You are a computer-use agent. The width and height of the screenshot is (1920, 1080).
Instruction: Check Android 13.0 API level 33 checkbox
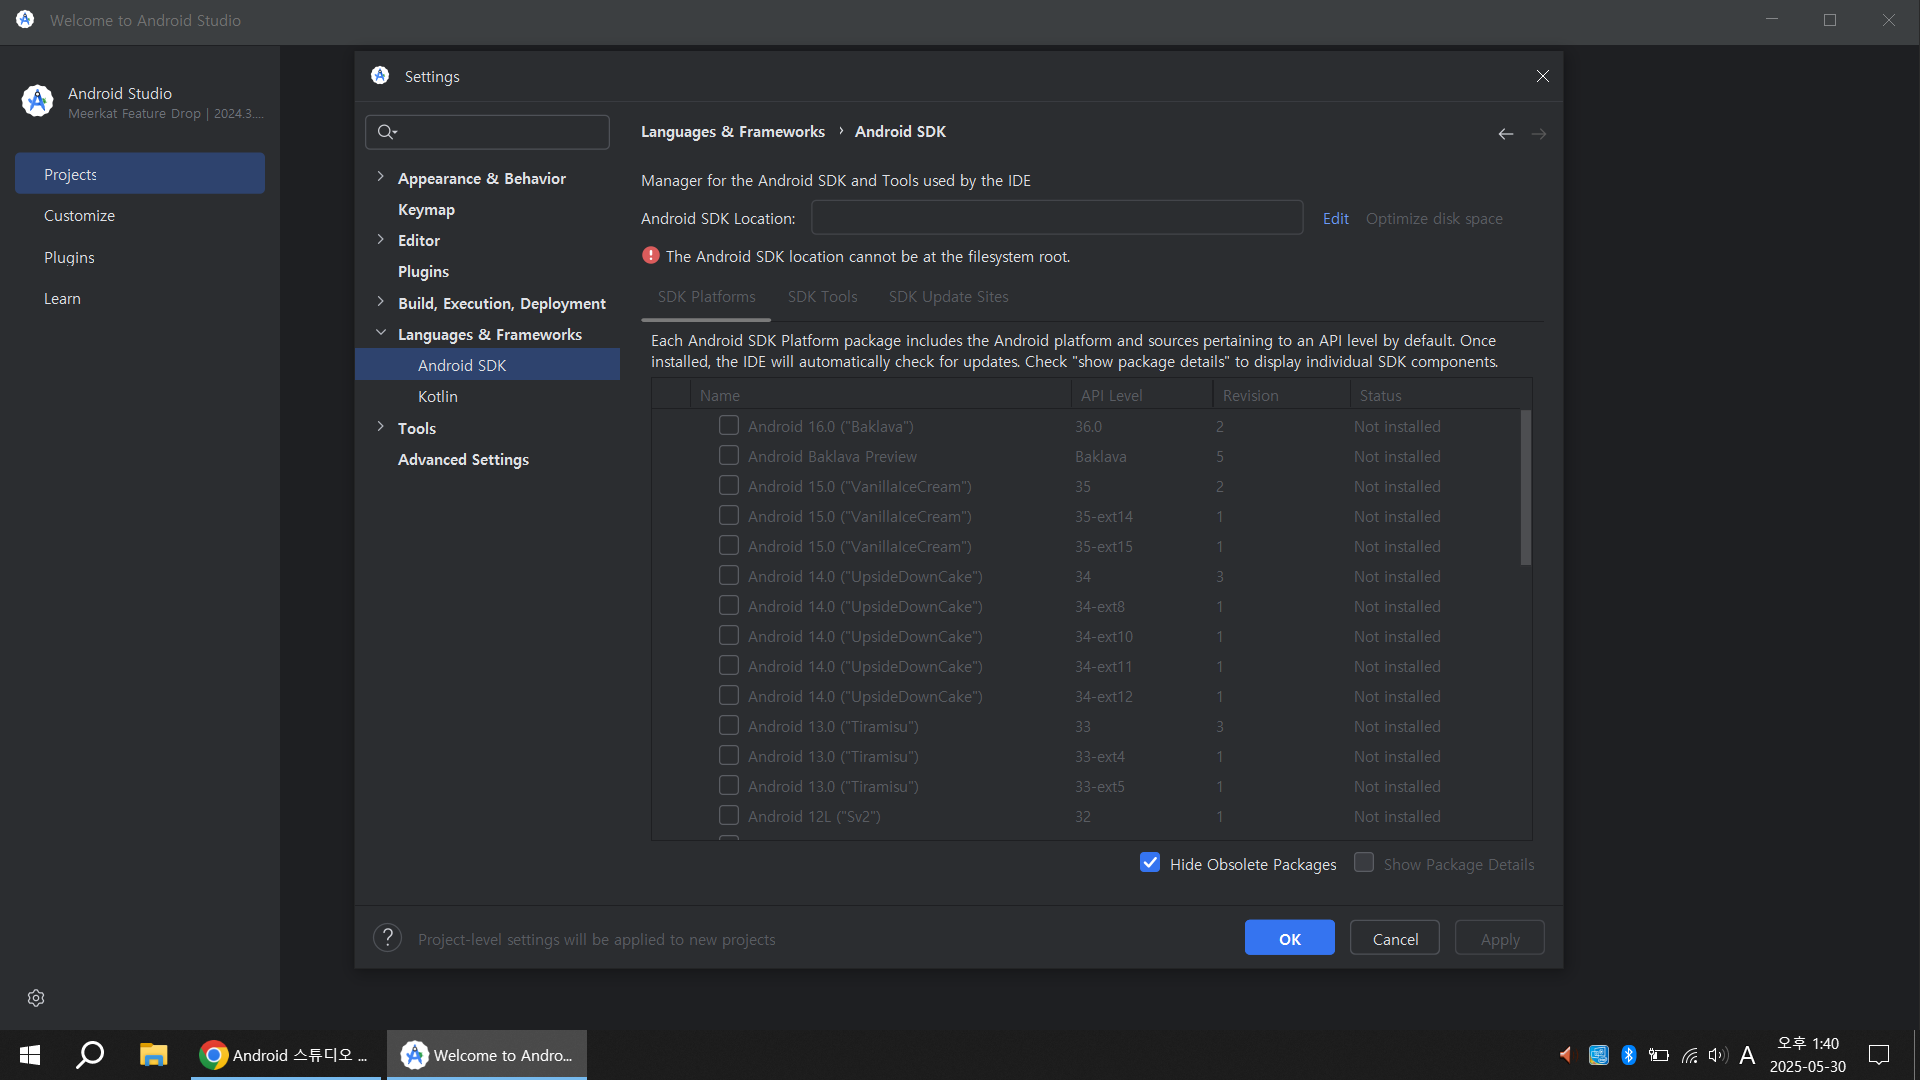coord(729,725)
